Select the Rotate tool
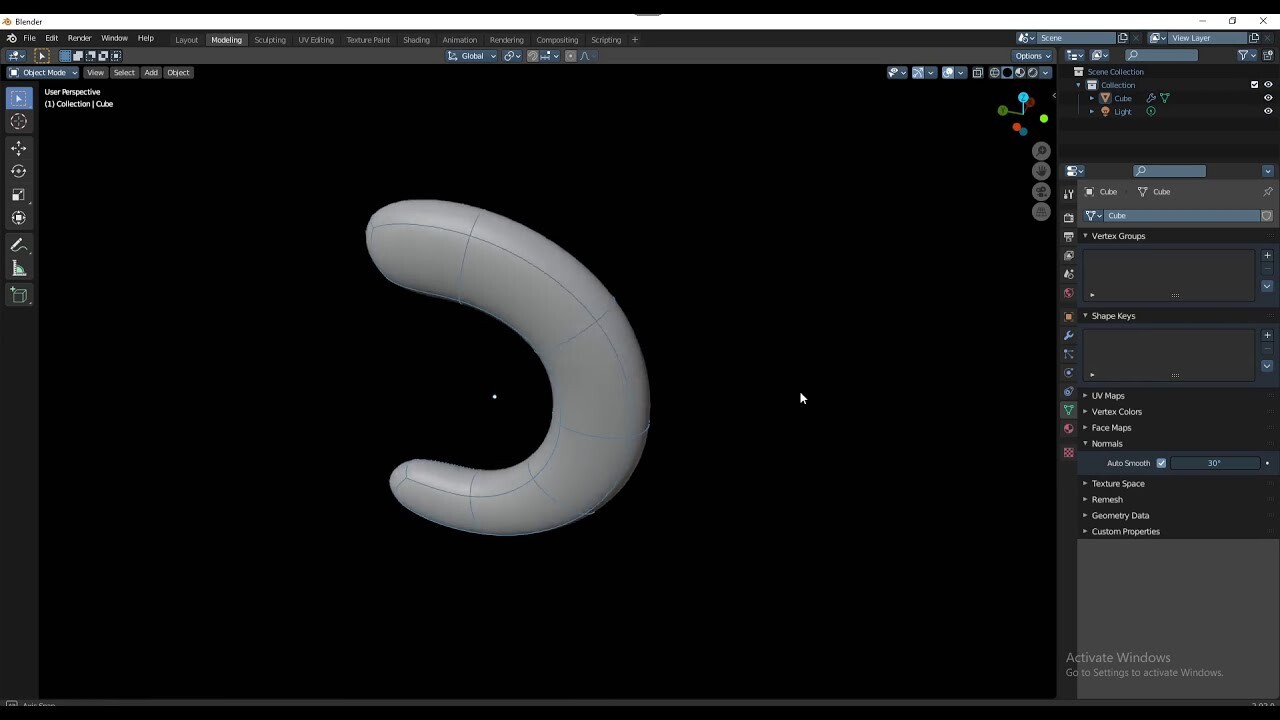Screen dimensions: 1280x720 pyautogui.click(x=18, y=171)
